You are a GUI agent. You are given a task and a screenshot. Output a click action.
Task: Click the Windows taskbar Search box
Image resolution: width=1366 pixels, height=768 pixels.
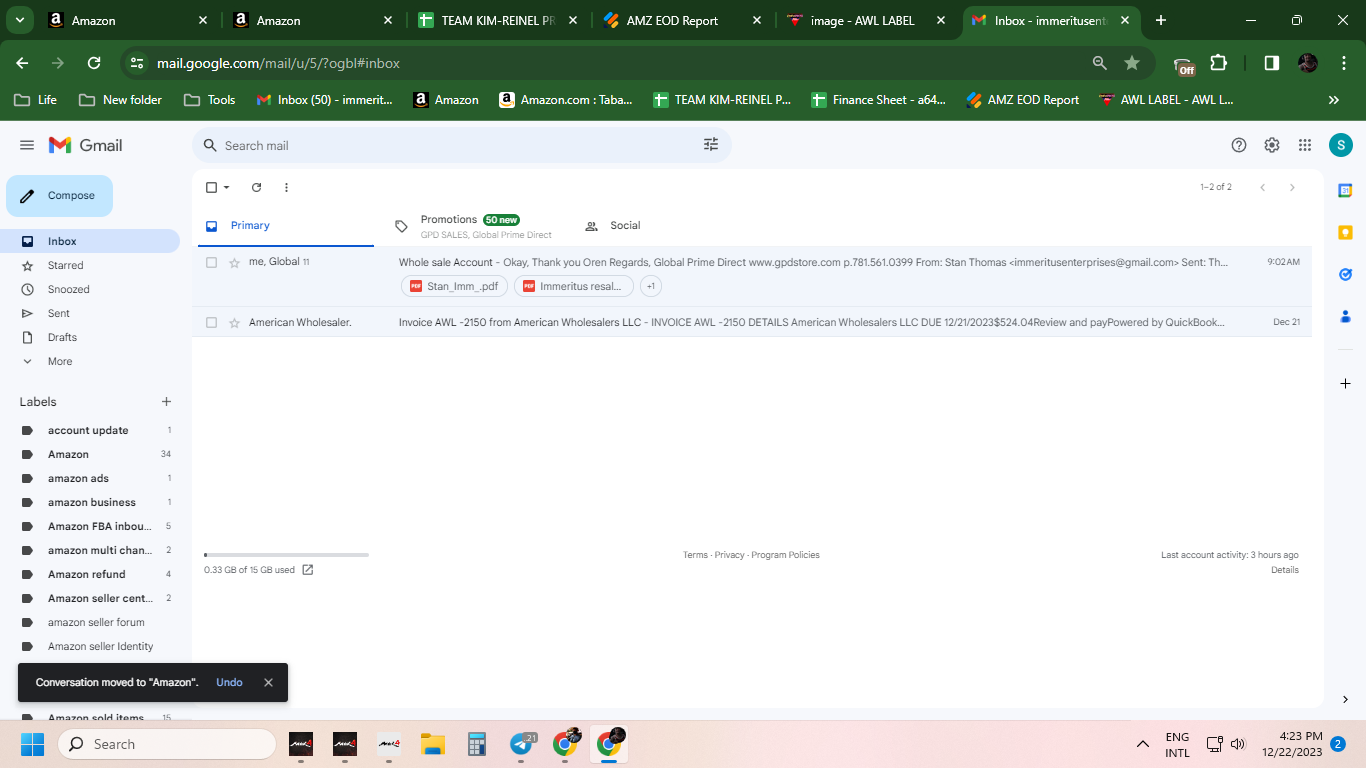pos(166,744)
